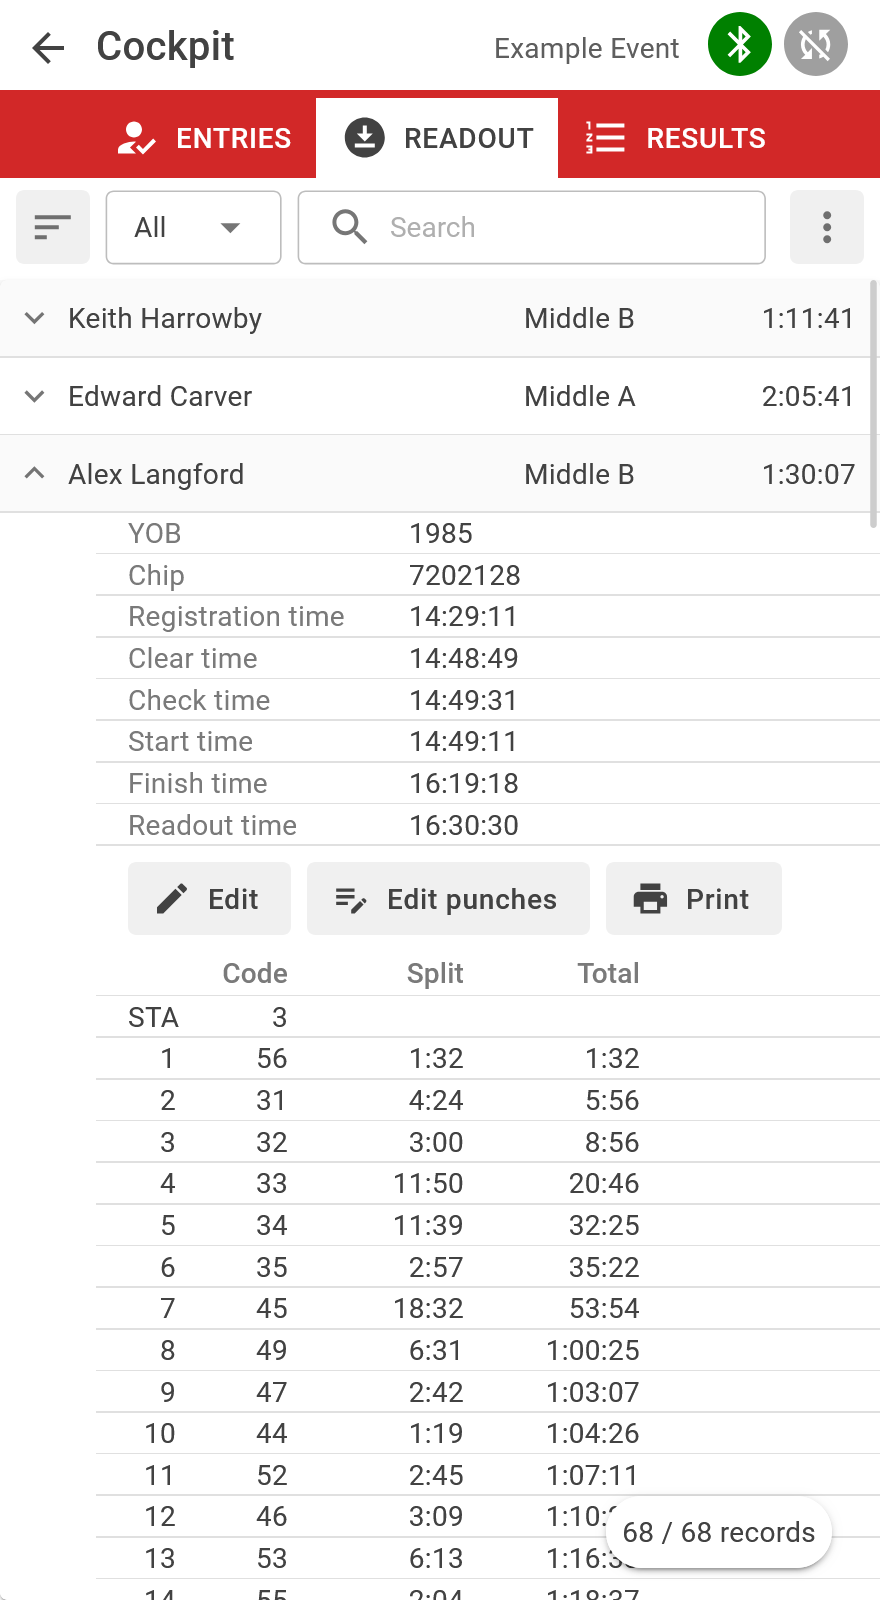The height and width of the screenshot is (1600, 880).
Task: Go back with the arrow icon
Action: coord(48,47)
